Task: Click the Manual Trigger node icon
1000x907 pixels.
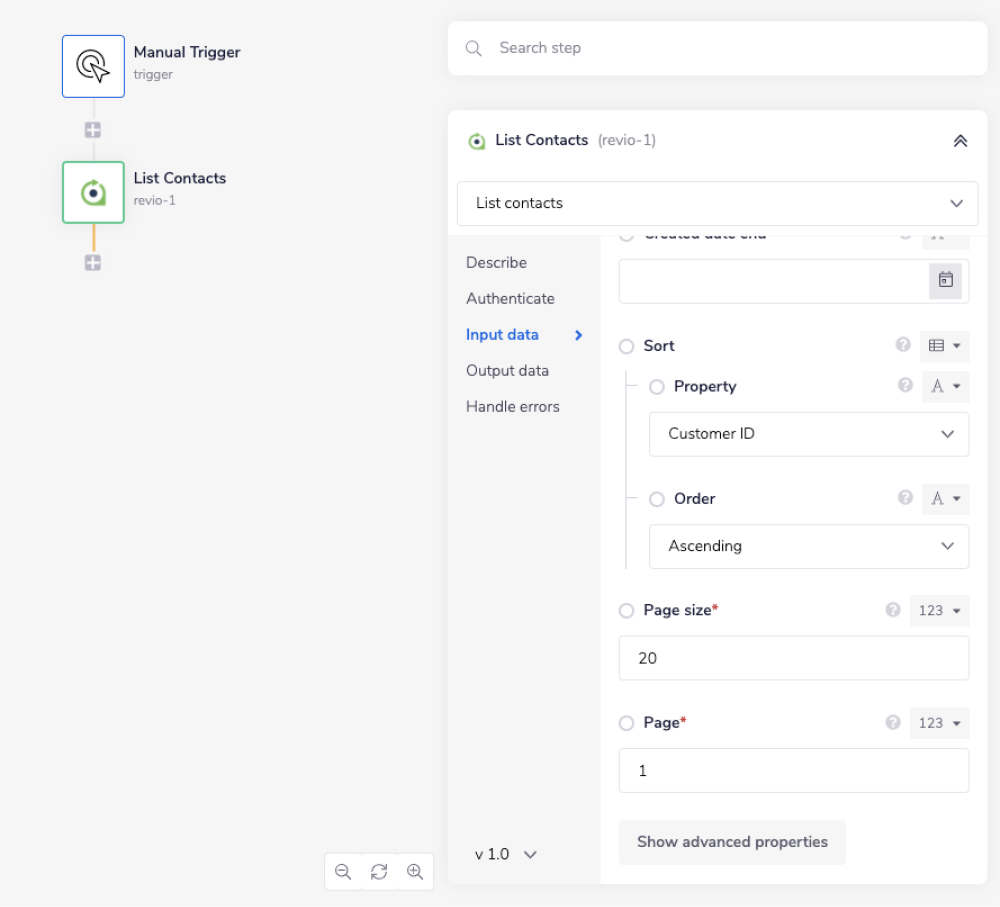Action: pyautogui.click(x=93, y=66)
